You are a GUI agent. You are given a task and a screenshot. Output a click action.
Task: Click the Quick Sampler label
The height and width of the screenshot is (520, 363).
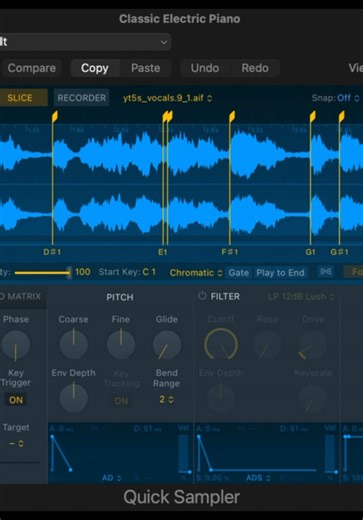(182, 497)
